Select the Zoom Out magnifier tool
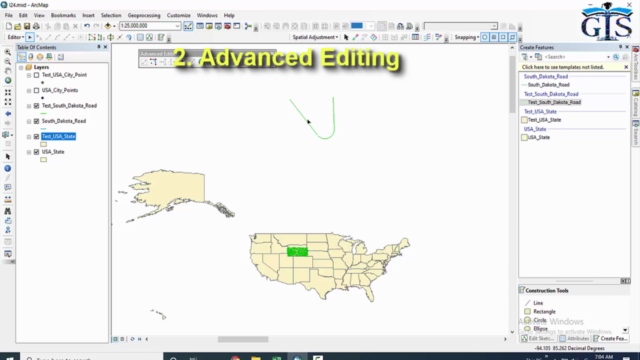 8,62
